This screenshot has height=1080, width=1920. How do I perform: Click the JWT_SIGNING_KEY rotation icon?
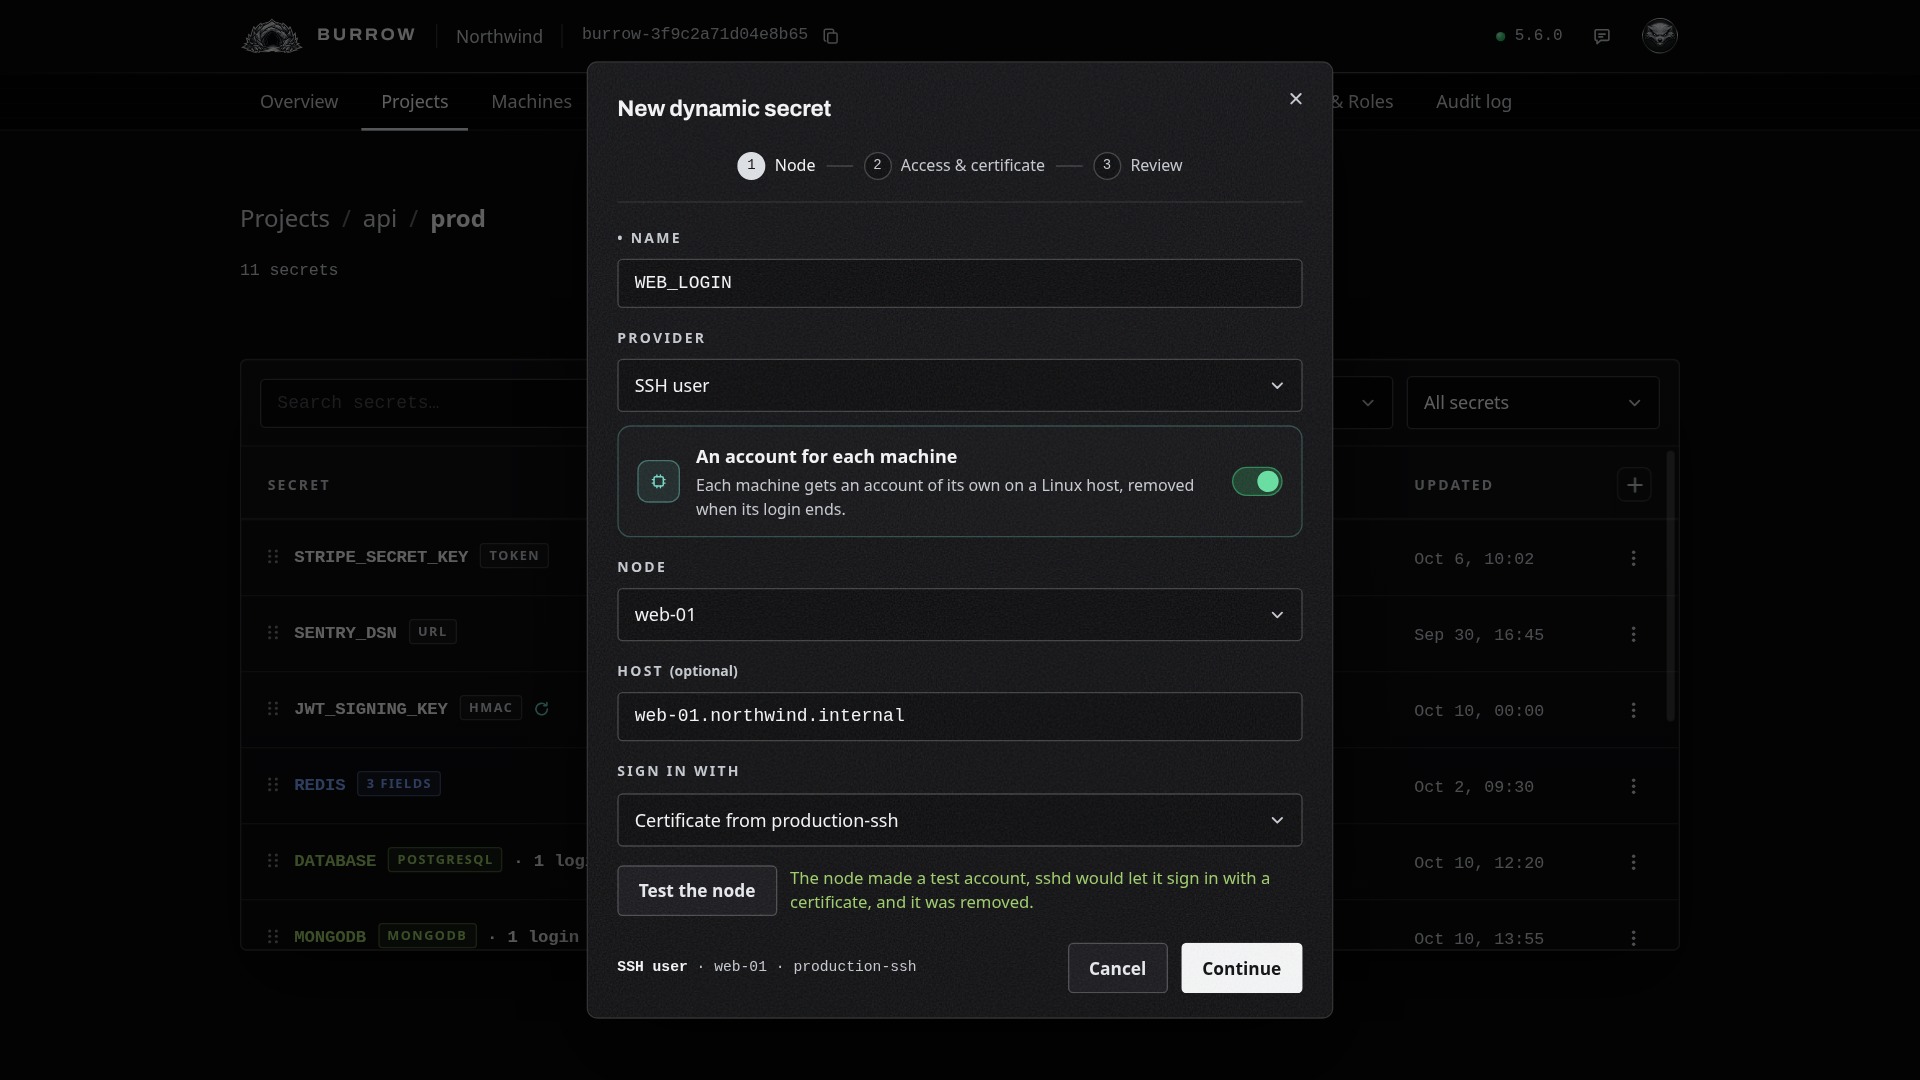tap(542, 709)
